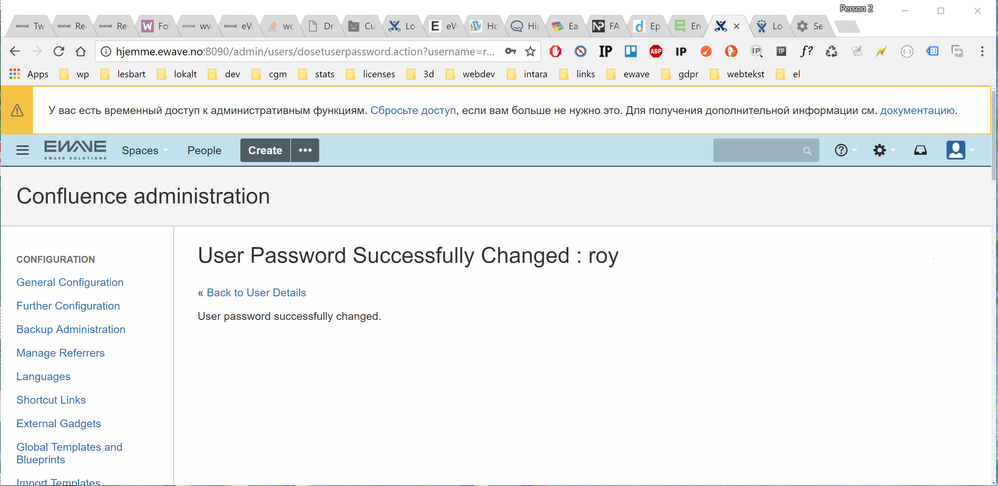
Task: Open the DuckDuckGo extension icon
Action: click(731, 52)
